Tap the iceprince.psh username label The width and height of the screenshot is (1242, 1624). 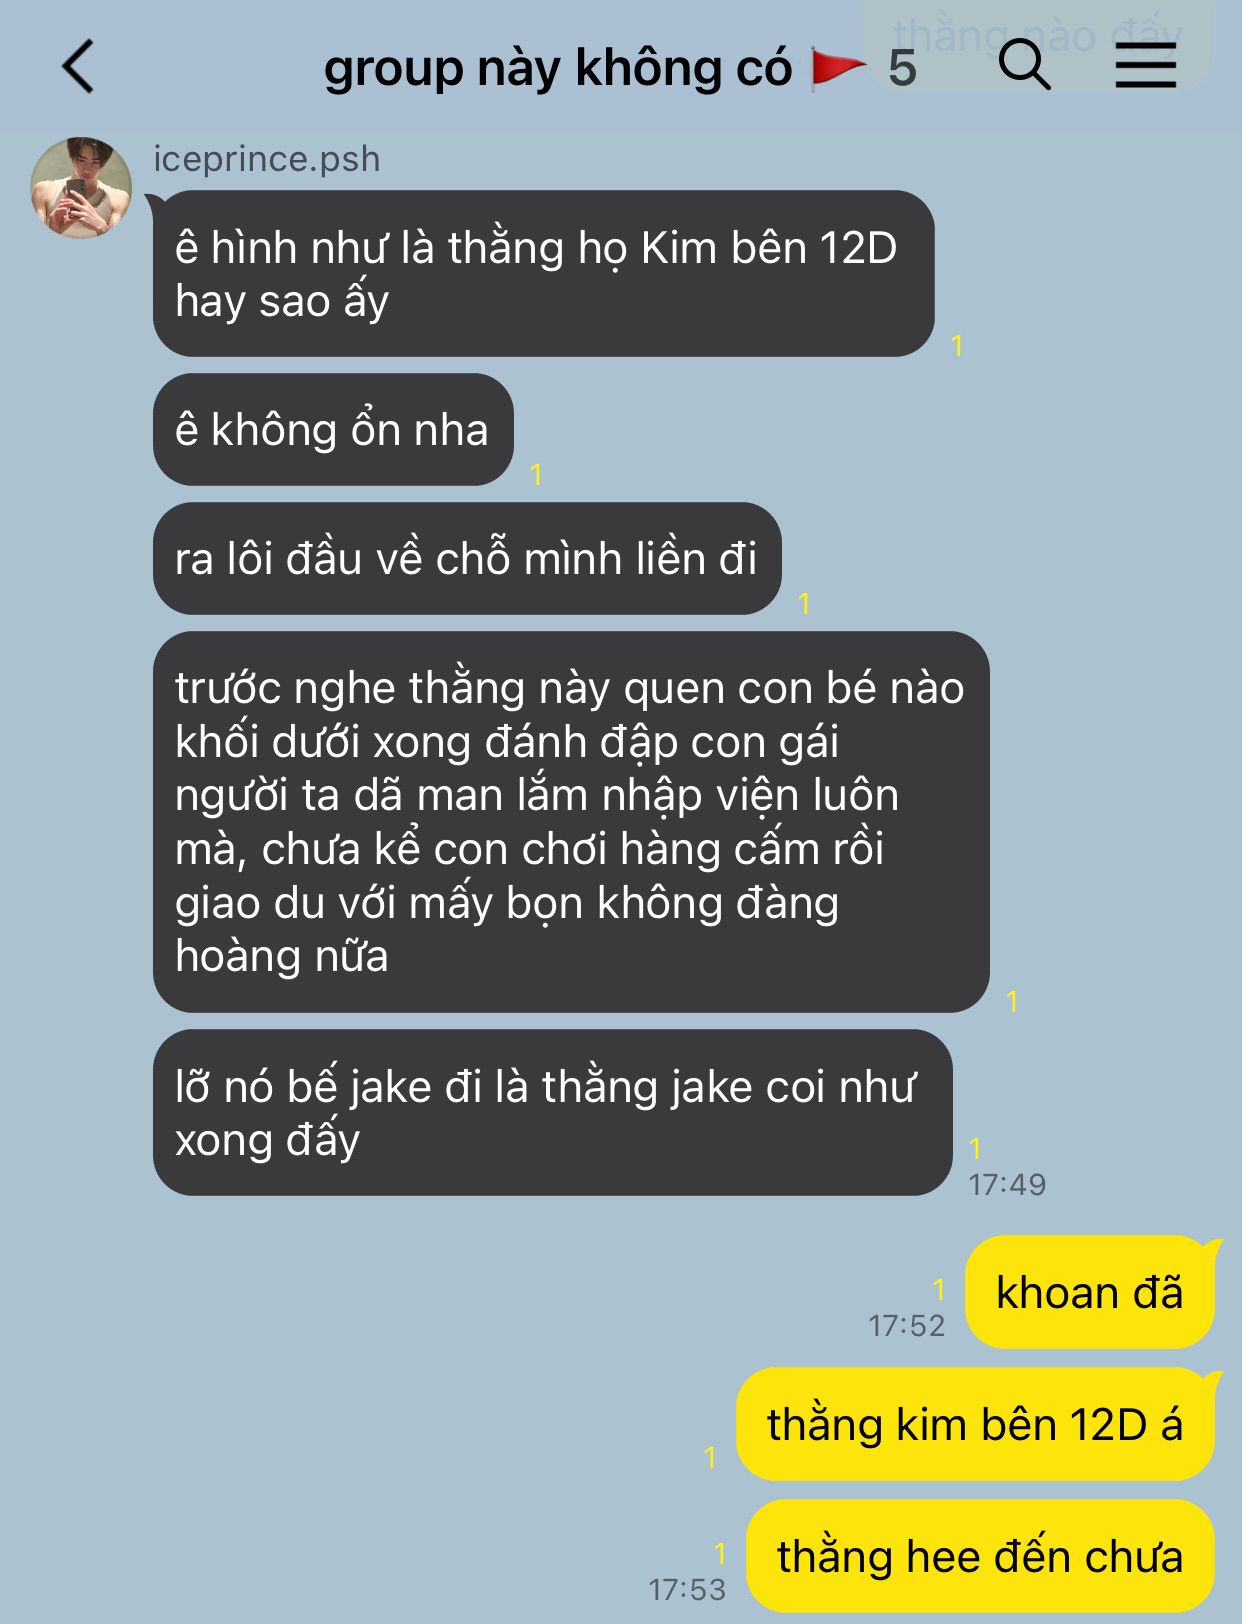(x=266, y=159)
